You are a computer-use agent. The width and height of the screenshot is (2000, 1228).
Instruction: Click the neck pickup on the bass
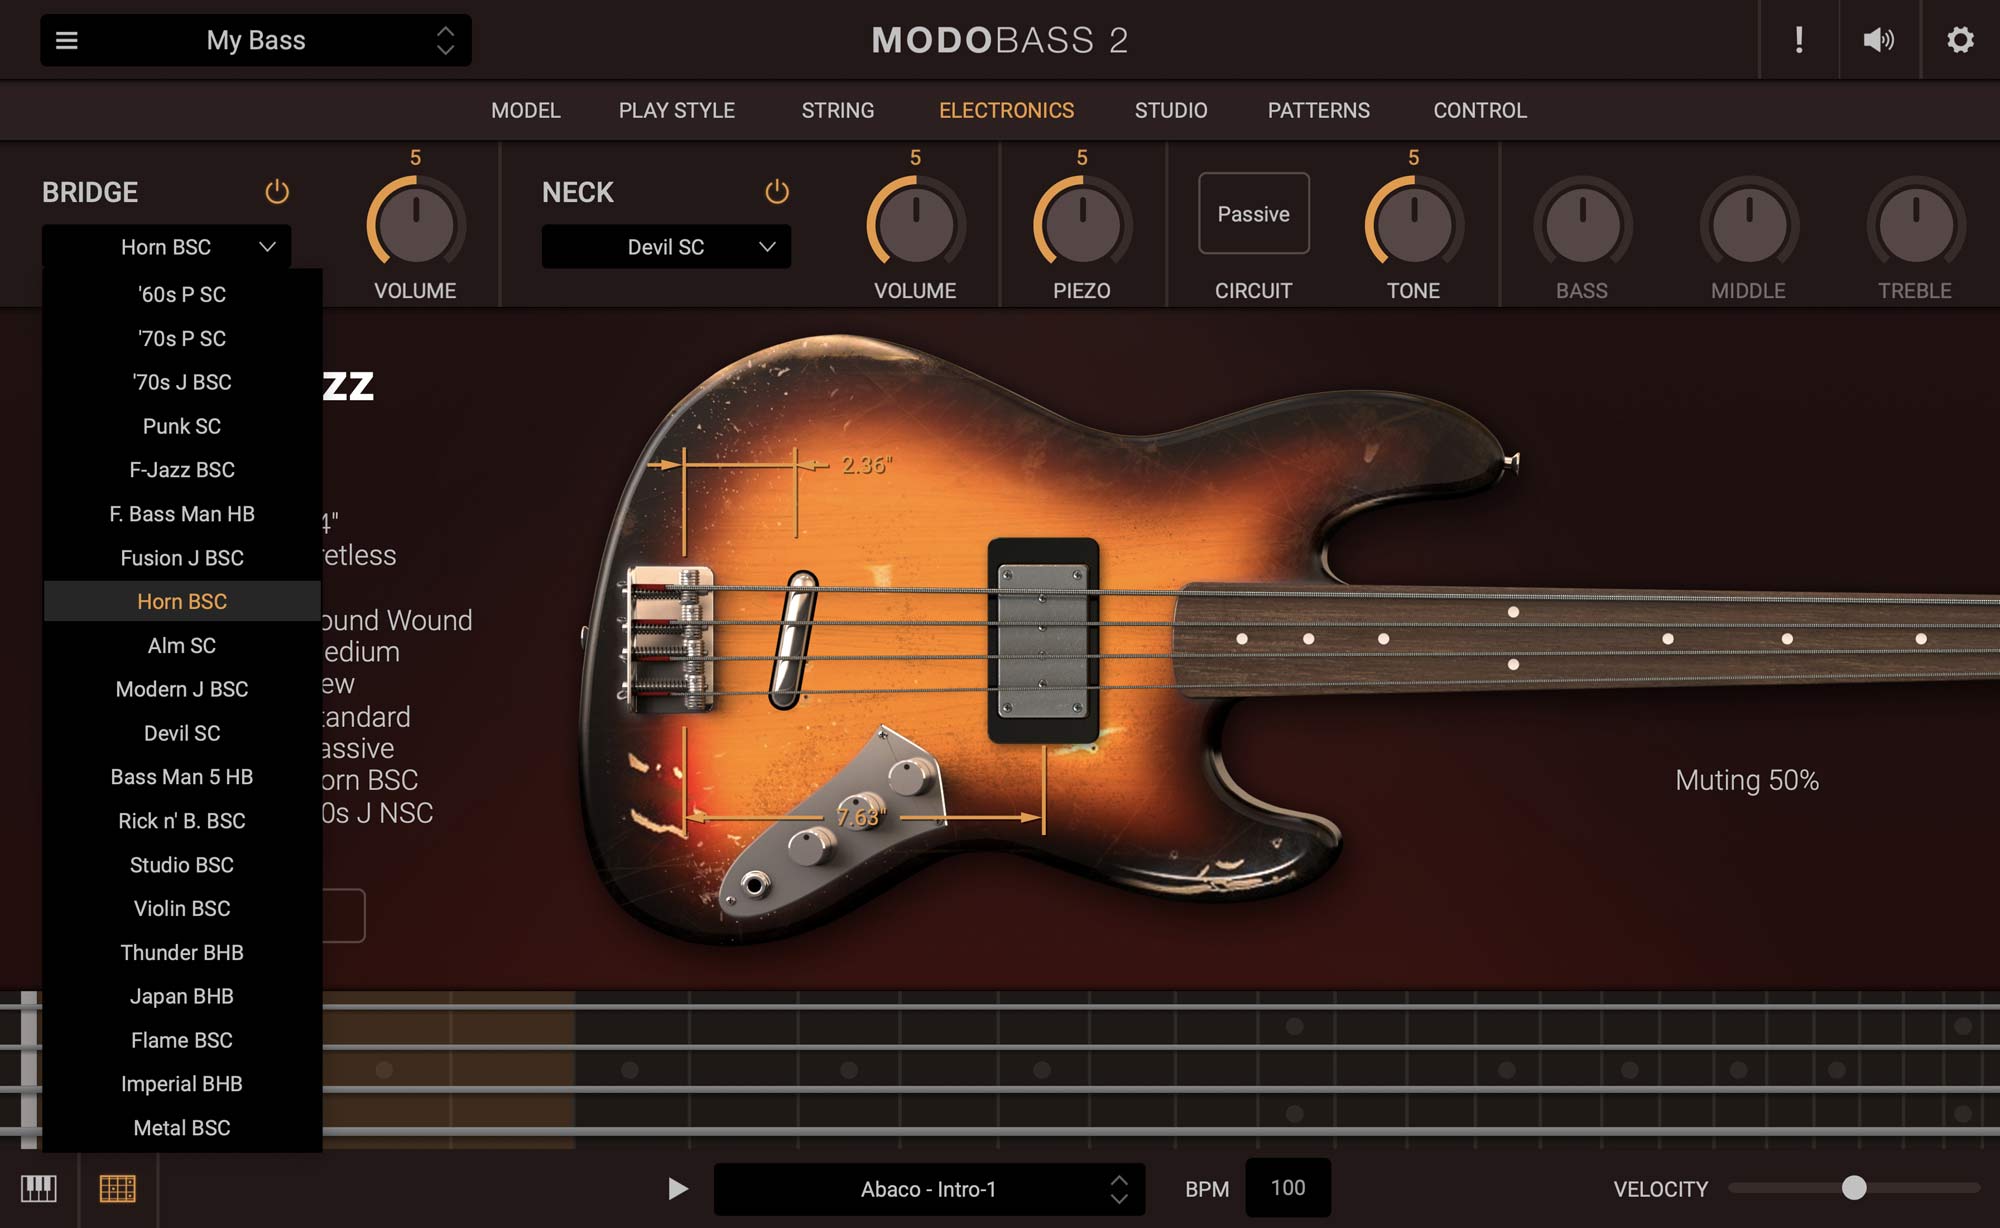1043,640
